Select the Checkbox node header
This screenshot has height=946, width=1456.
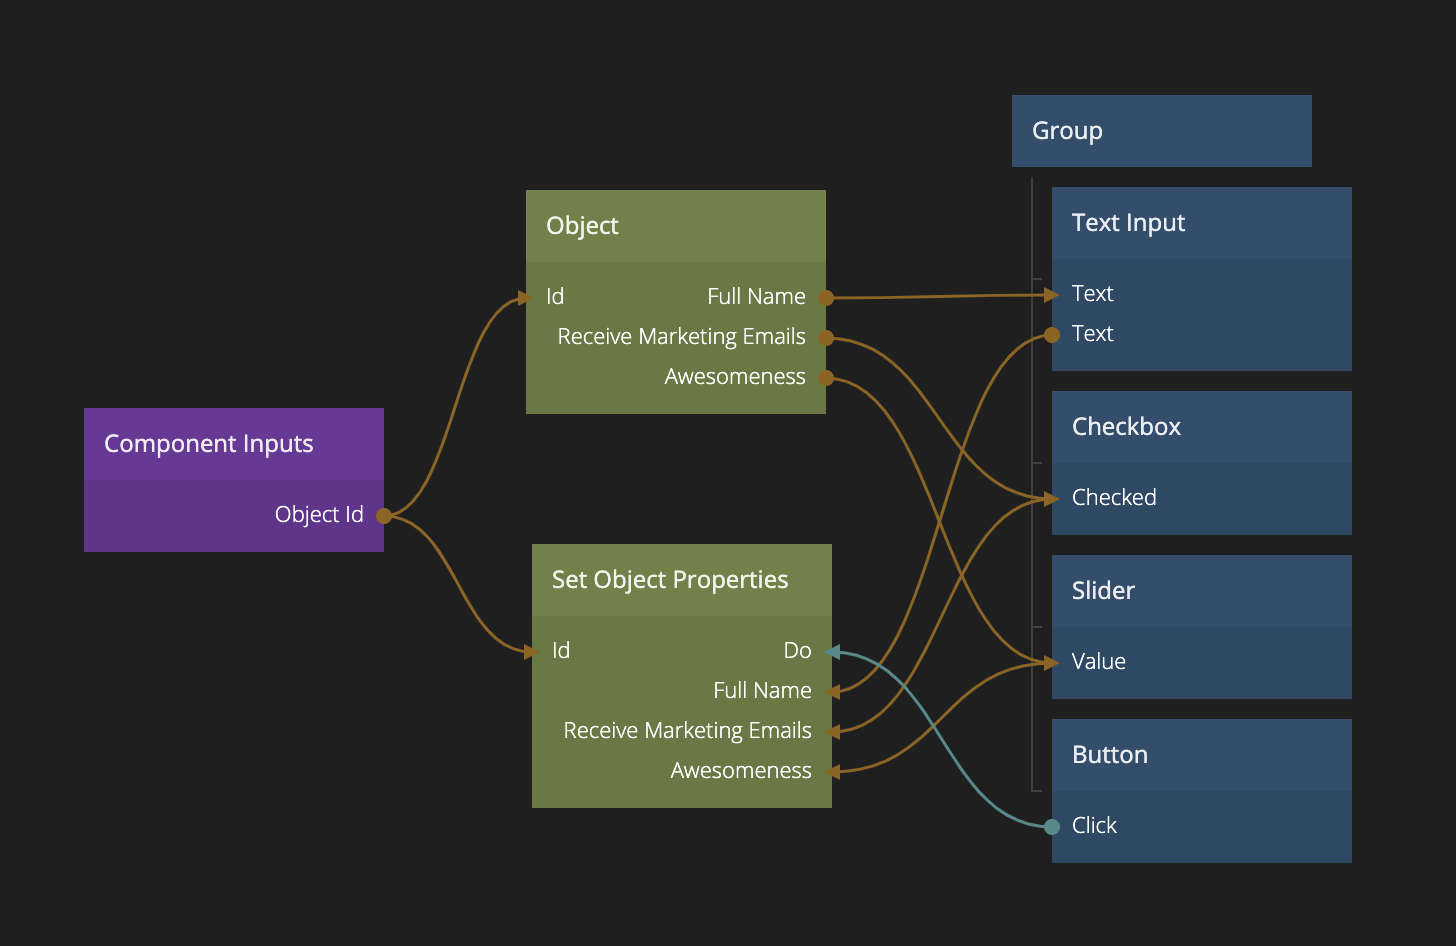click(1200, 427)
